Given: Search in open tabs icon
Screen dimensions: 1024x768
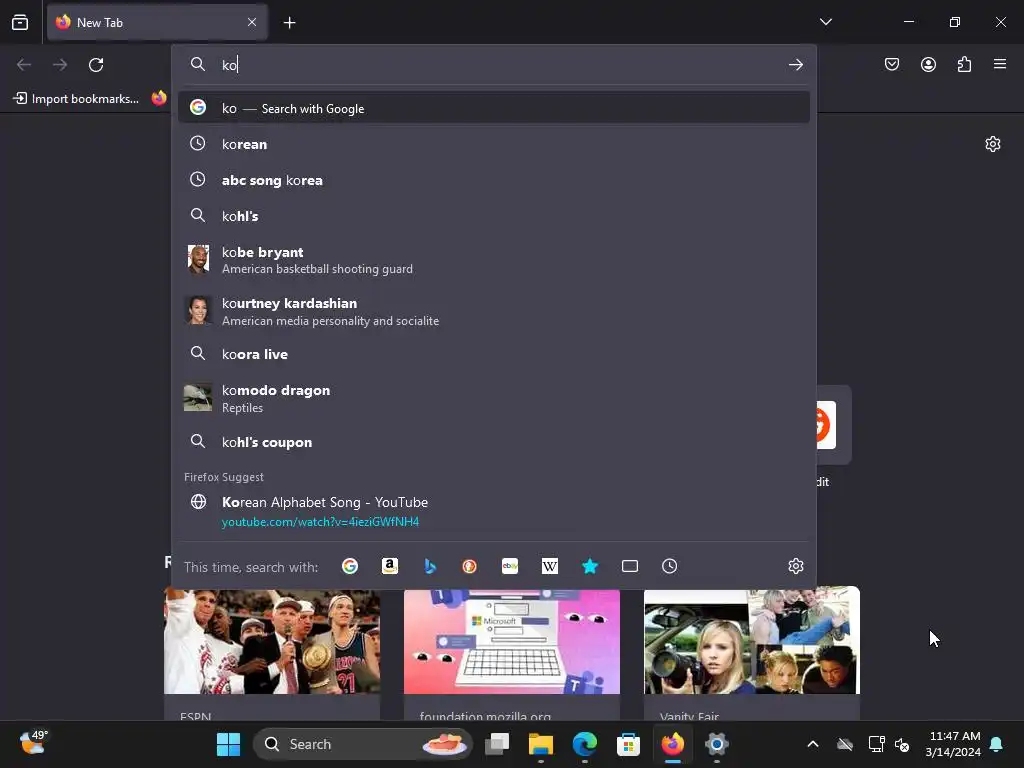Looking at the screenshot, I should (630, 566).
